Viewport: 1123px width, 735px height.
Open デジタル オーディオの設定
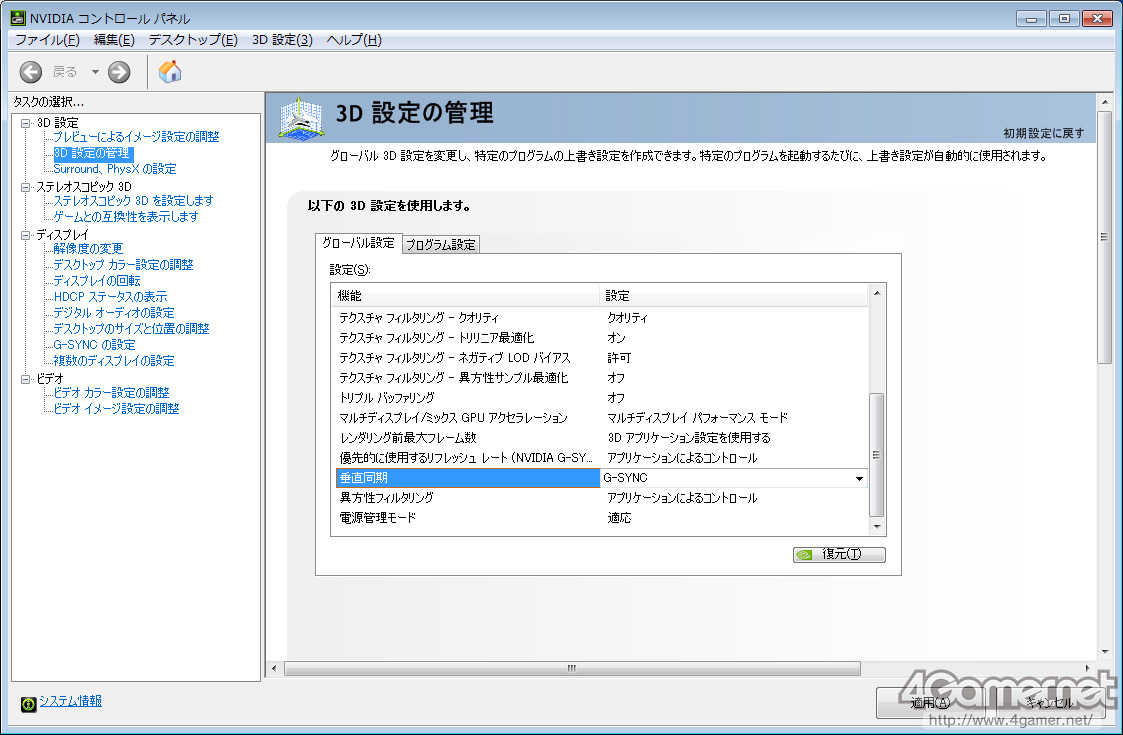(114, 312)
